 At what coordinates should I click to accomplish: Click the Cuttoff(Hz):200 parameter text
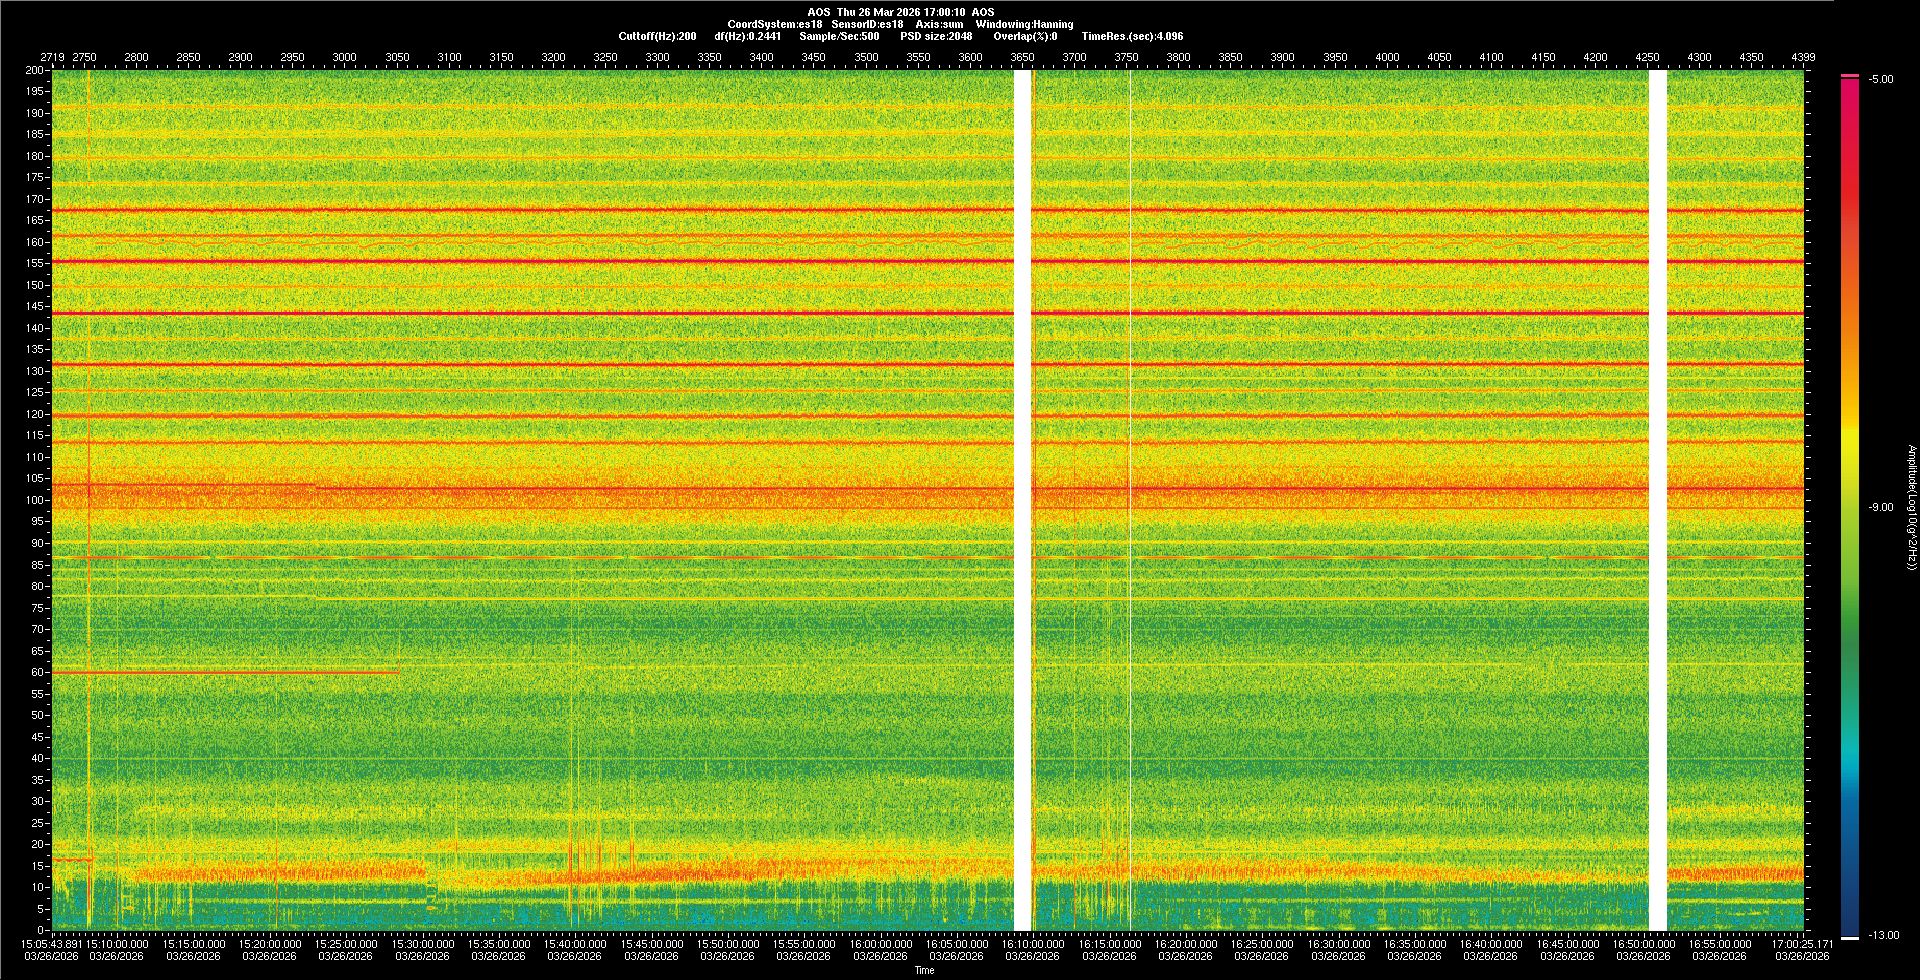[657, 36]
